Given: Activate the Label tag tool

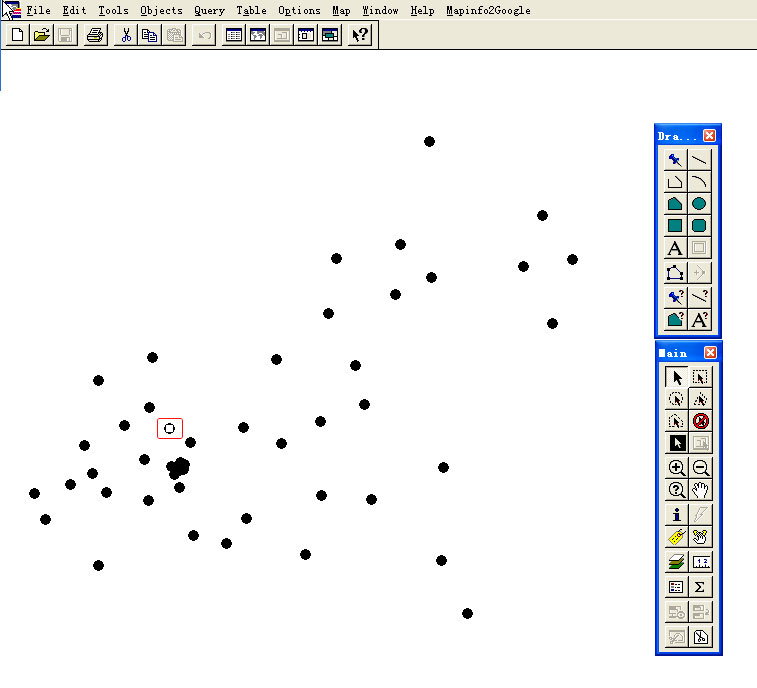Looking at the screenshot, I should (676, 537).
